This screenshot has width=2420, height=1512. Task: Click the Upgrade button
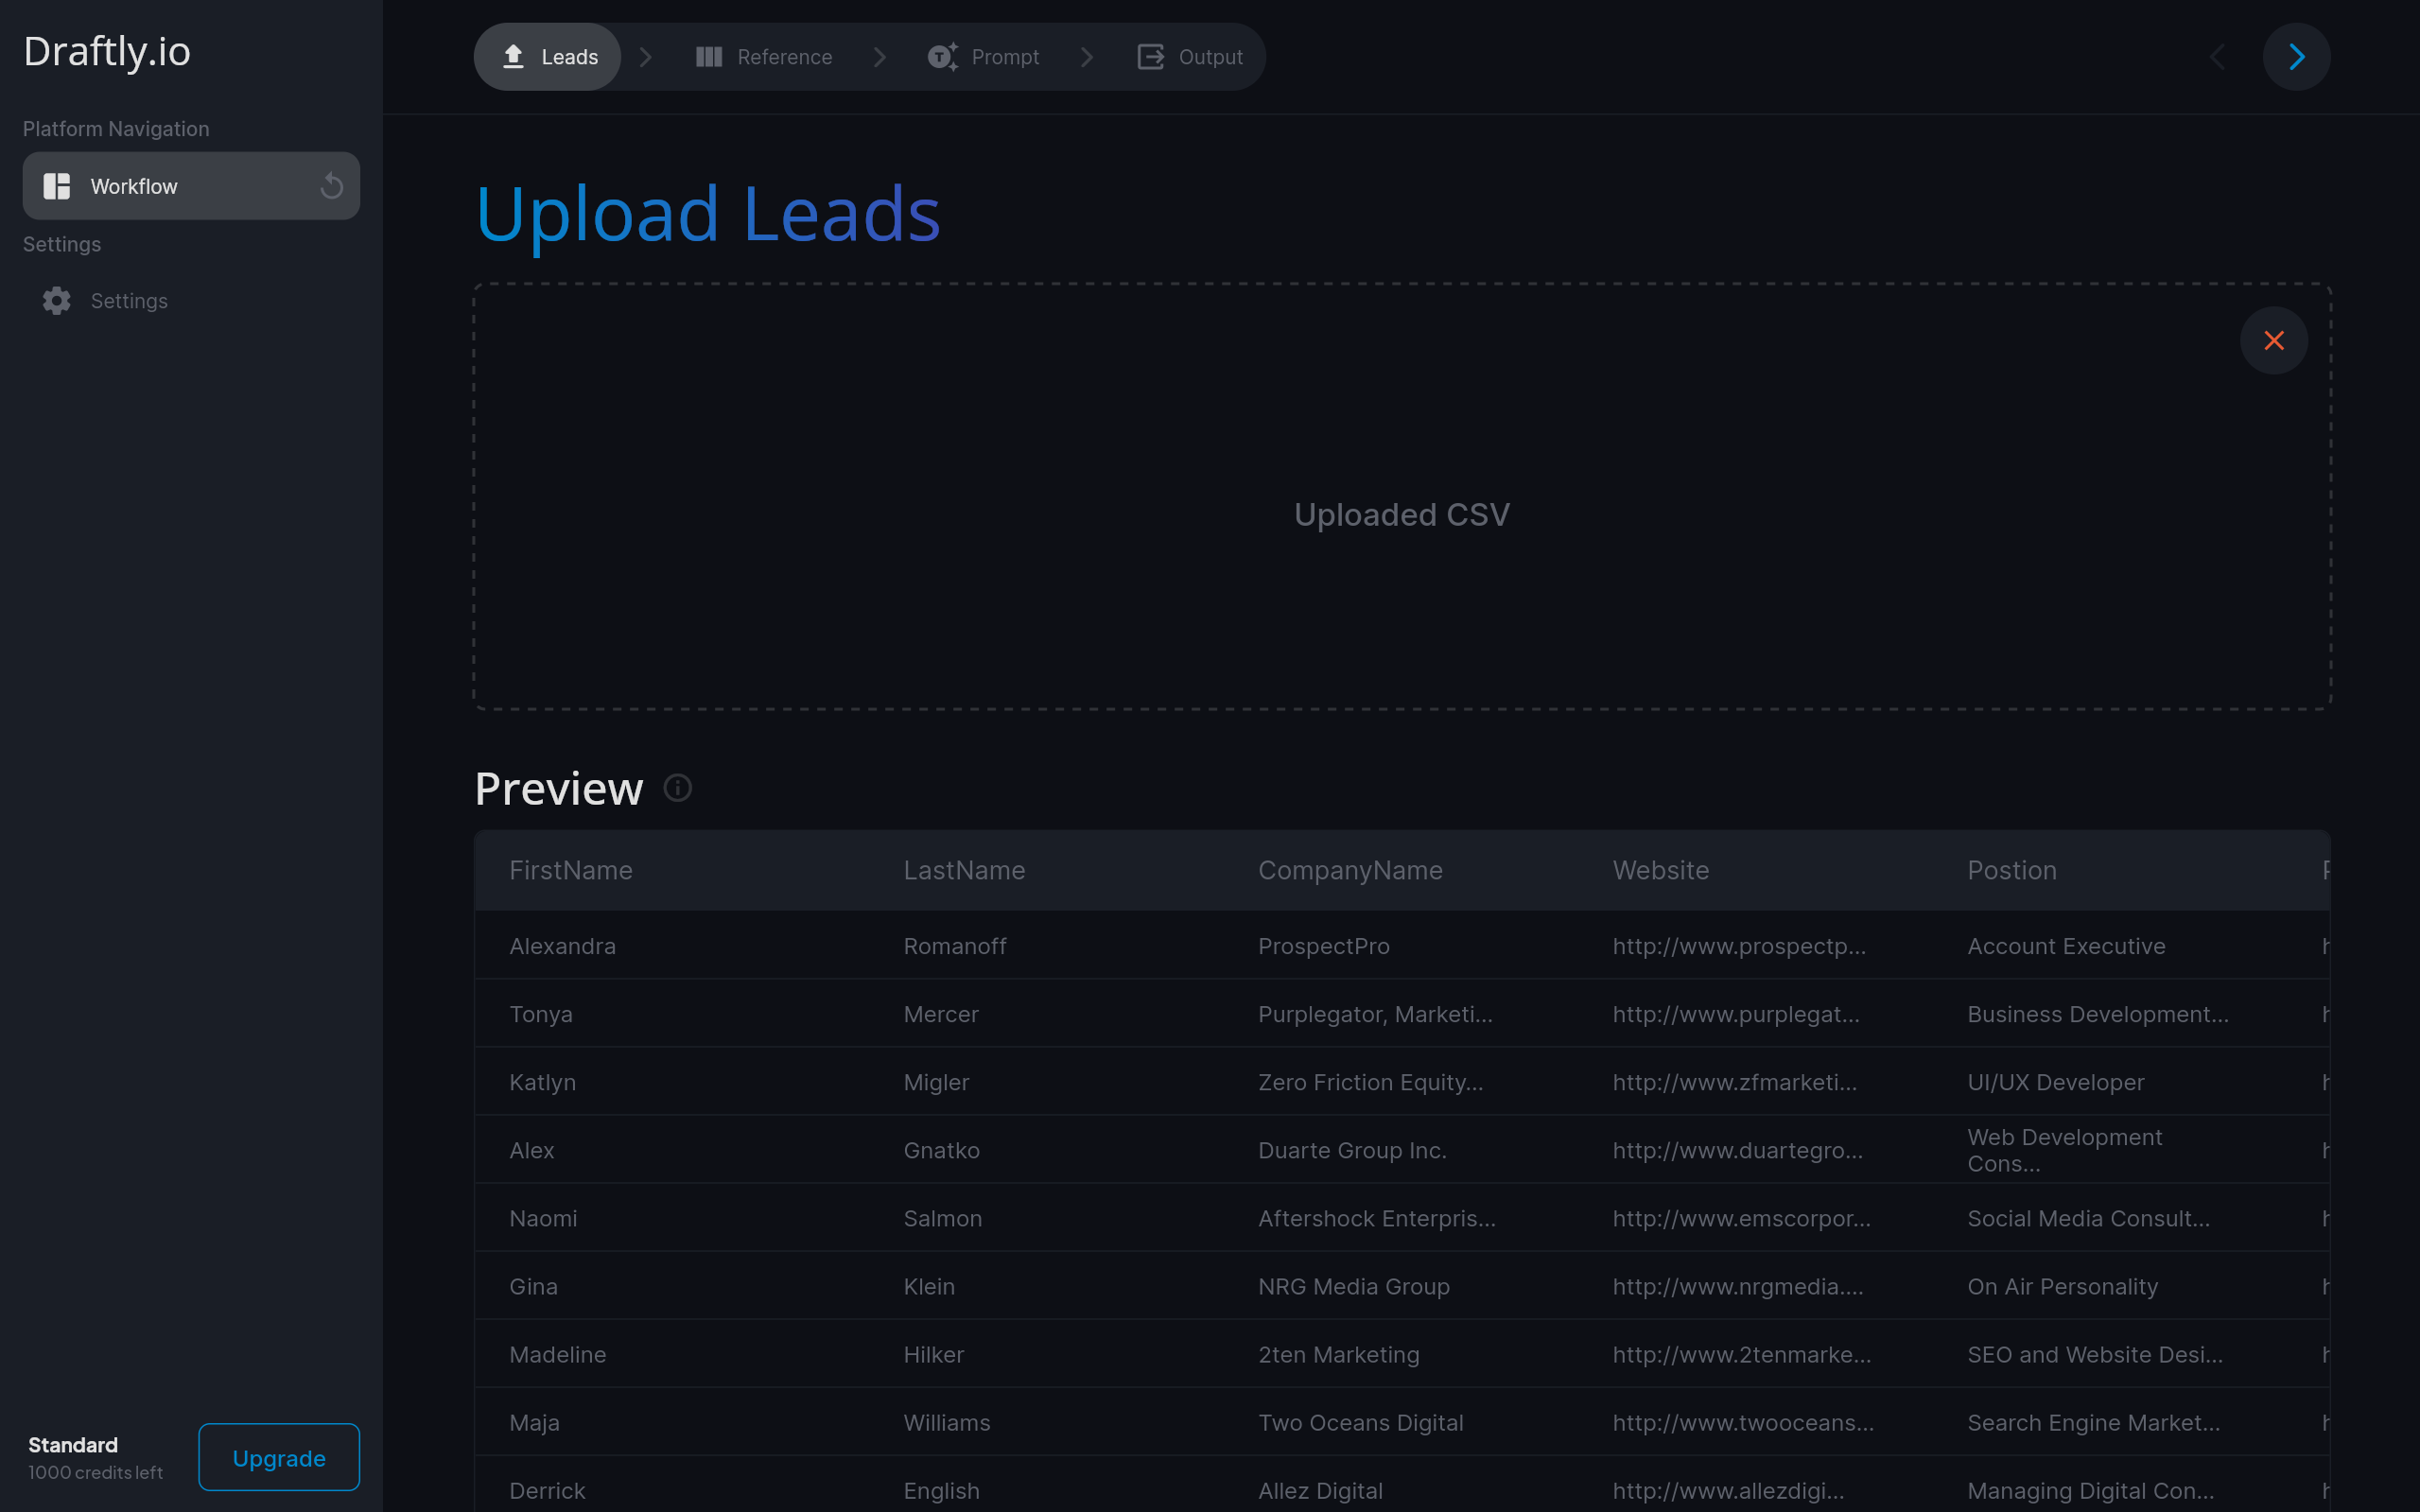[278, 1458]
